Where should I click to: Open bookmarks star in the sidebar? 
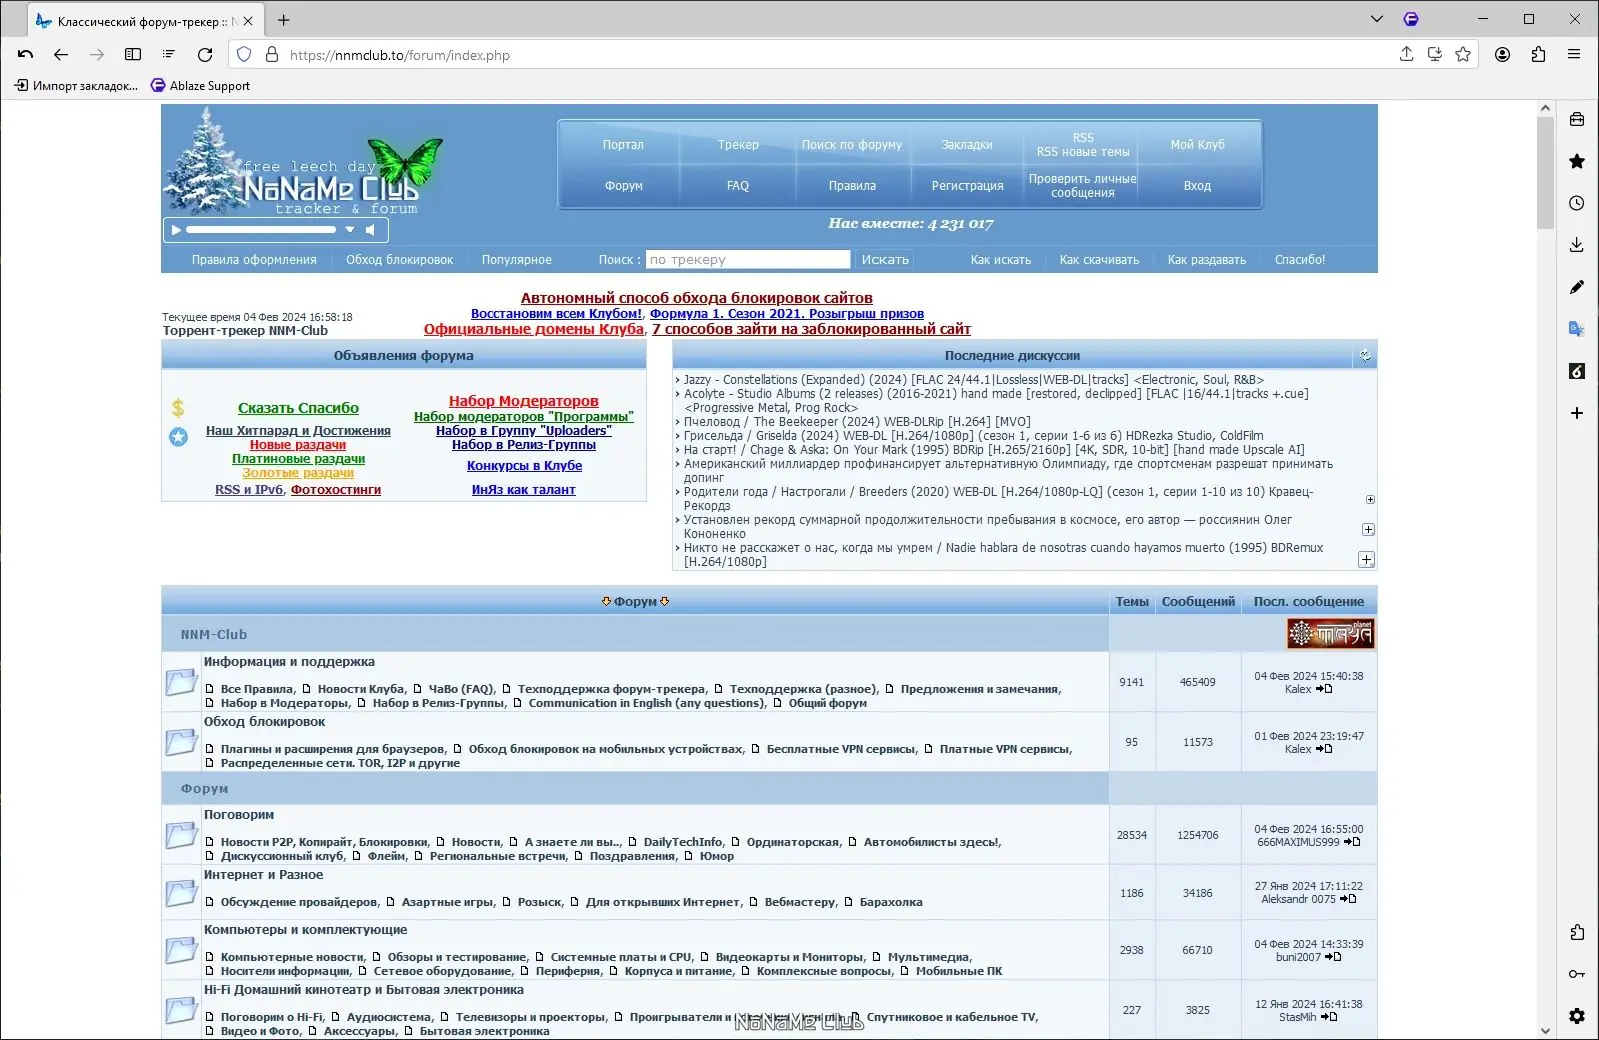[x=1577, y=161]
